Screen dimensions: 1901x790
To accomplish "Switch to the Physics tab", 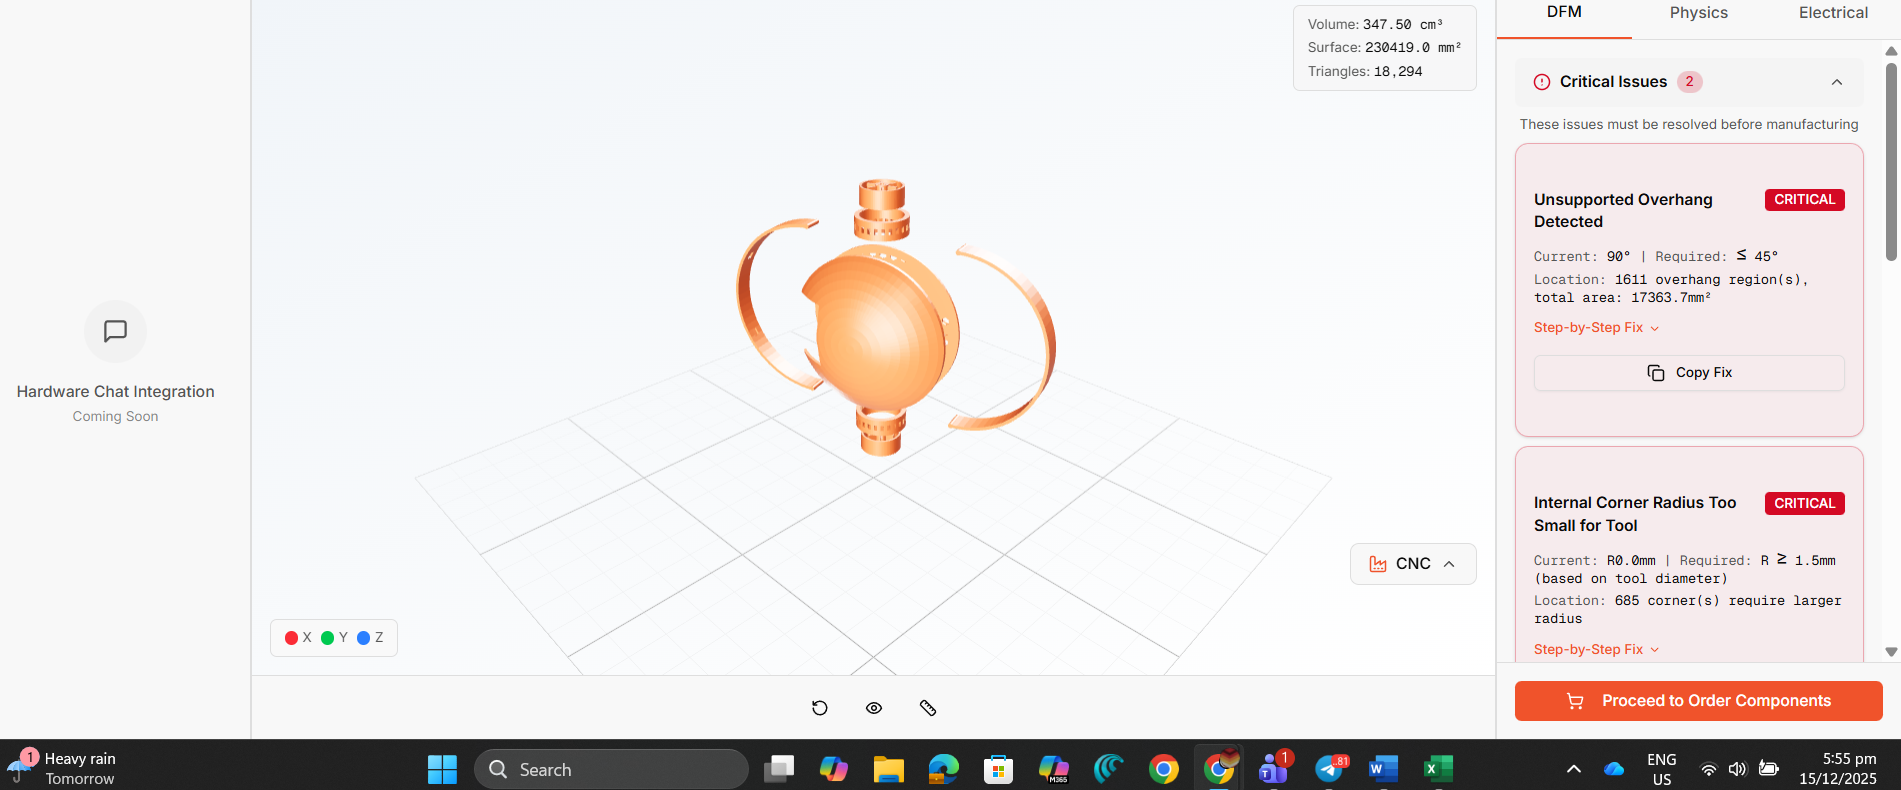I will [x=1698, y=13].
